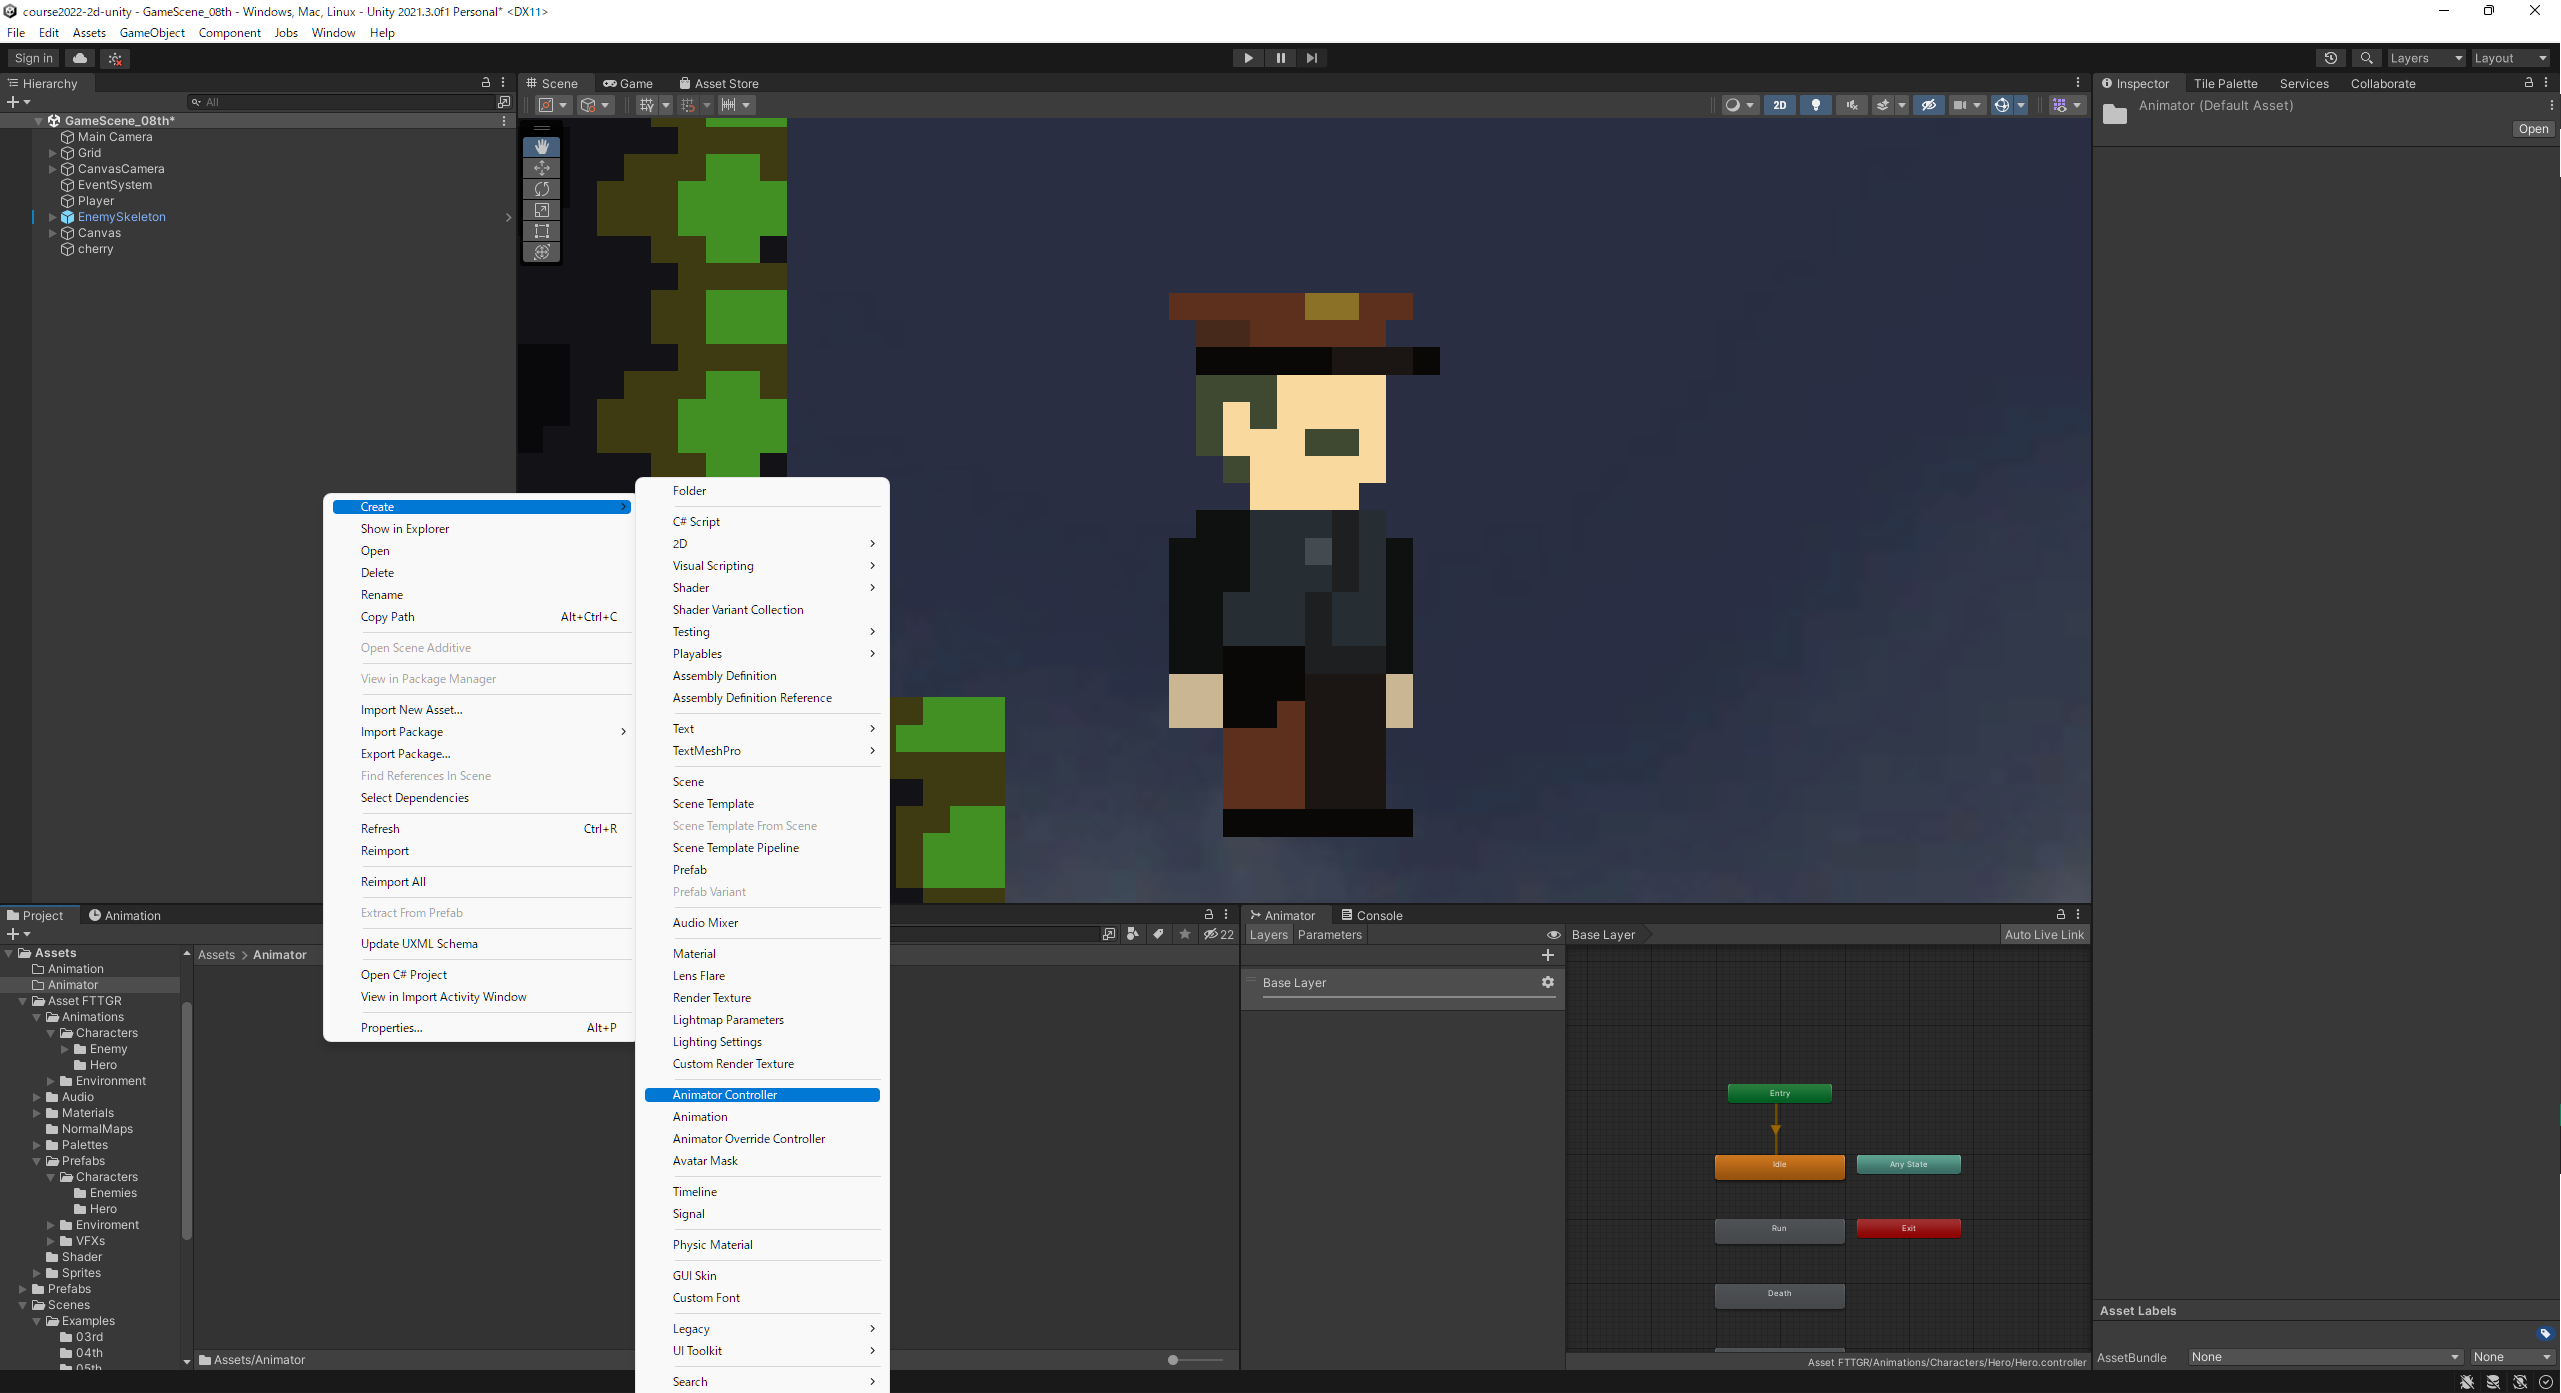
Task: Open Base Layer settings gear
Action: [1548, 982]
